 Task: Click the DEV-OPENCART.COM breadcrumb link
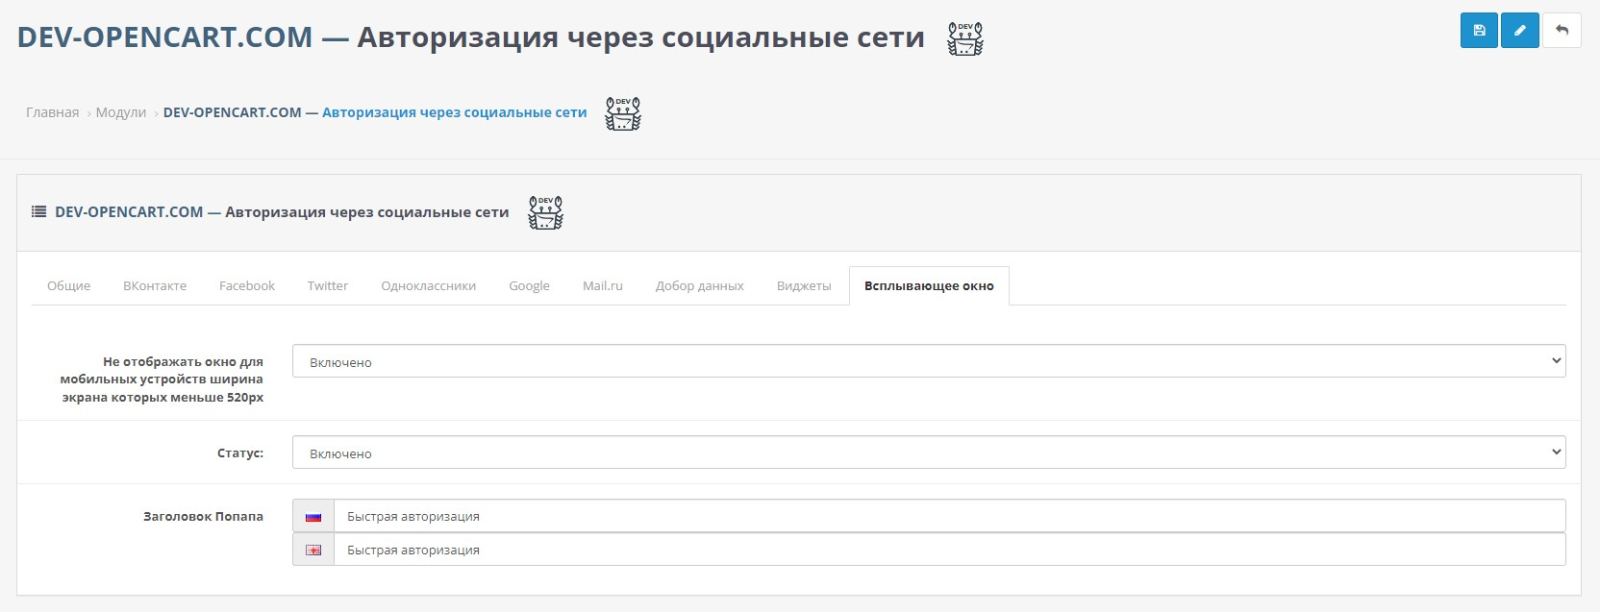pyautogui.click(x=375, y=113)
